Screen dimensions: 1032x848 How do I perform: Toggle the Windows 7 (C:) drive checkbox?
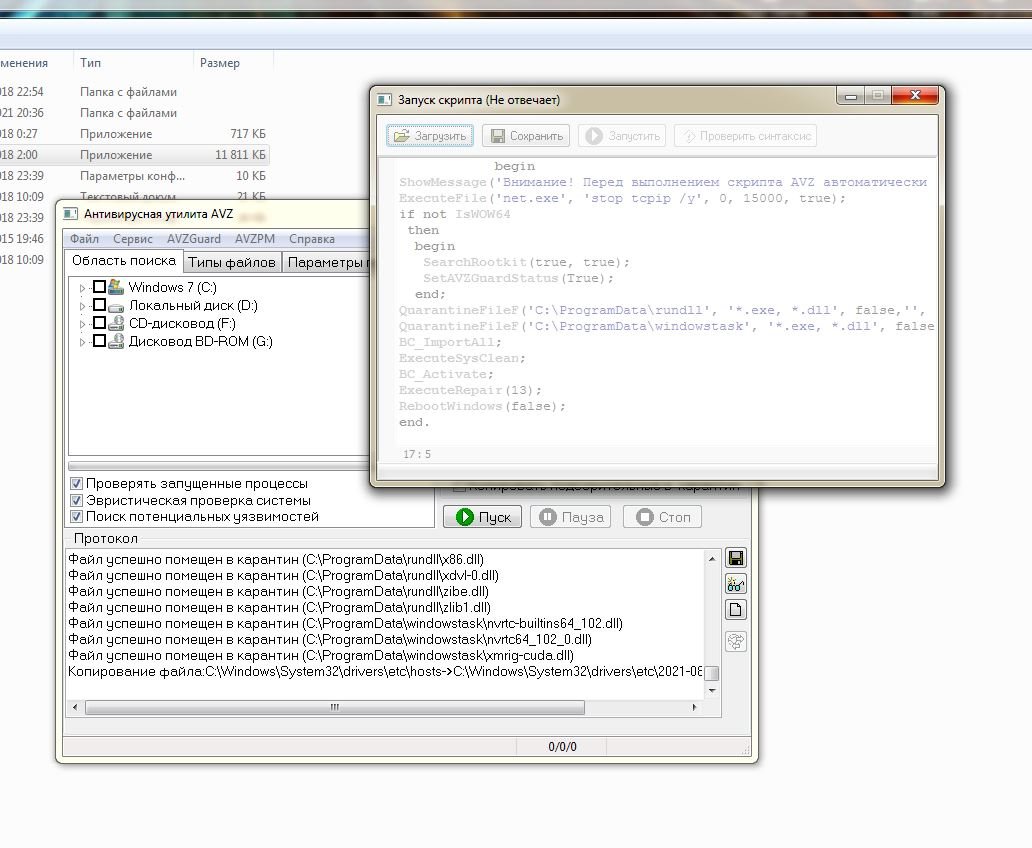click(x=99, y=287)
